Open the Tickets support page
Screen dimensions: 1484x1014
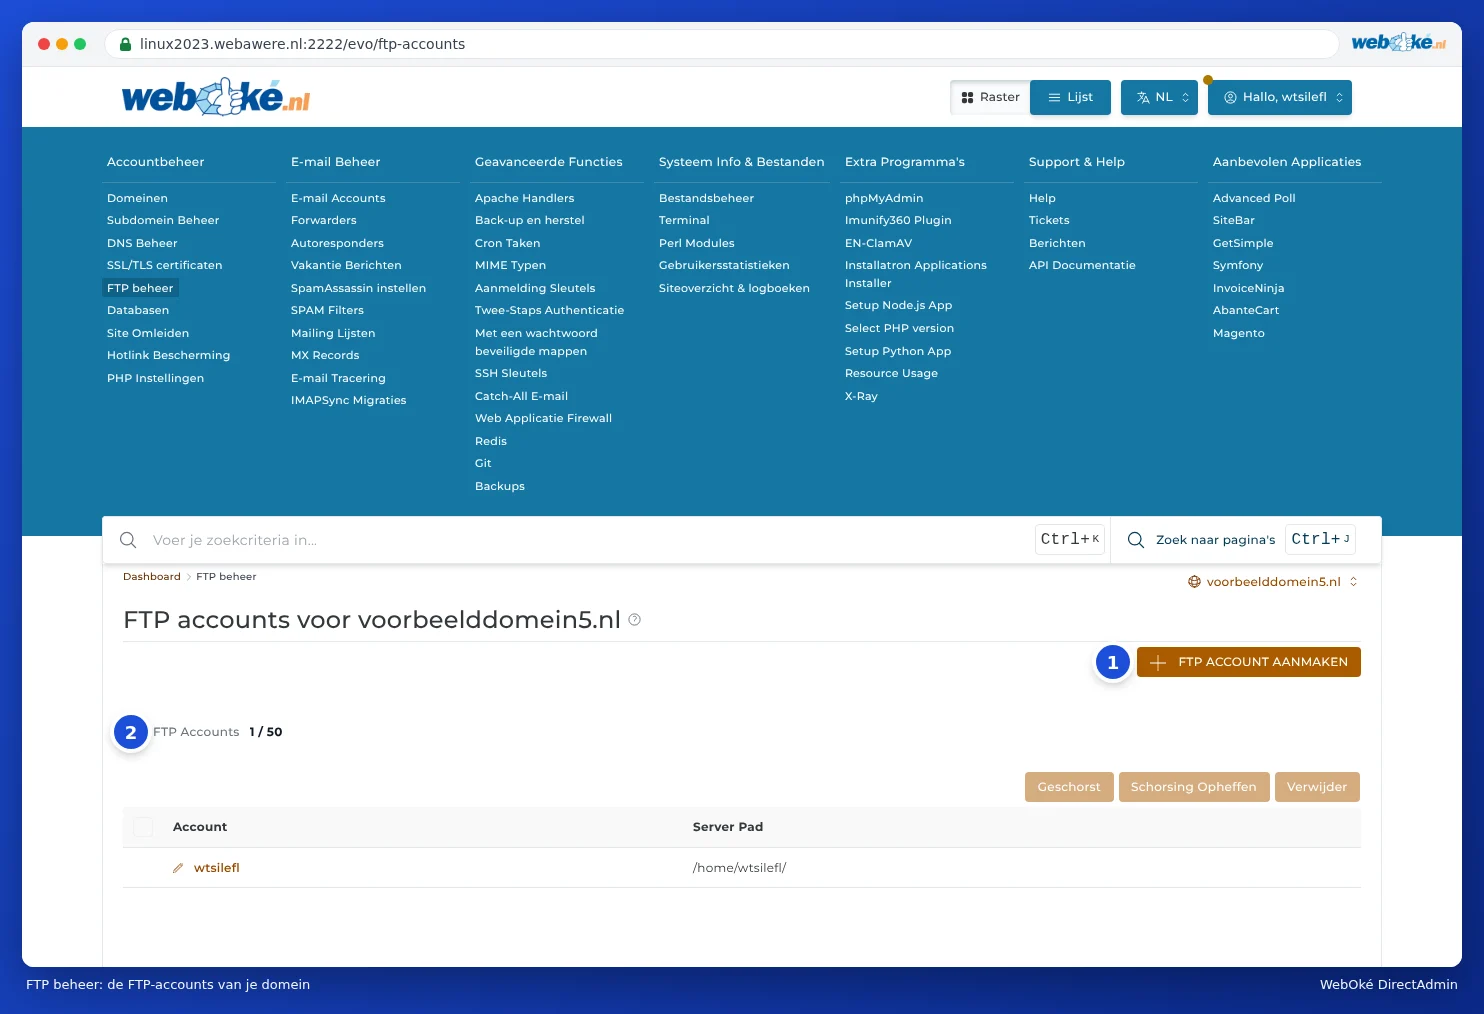point(1049,220)
